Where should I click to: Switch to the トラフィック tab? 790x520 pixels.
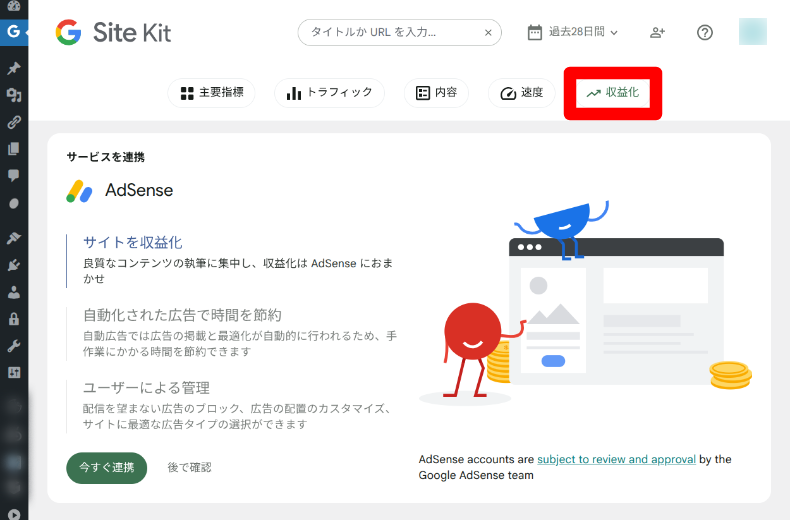pyautogui.click(x=330, y=93)
